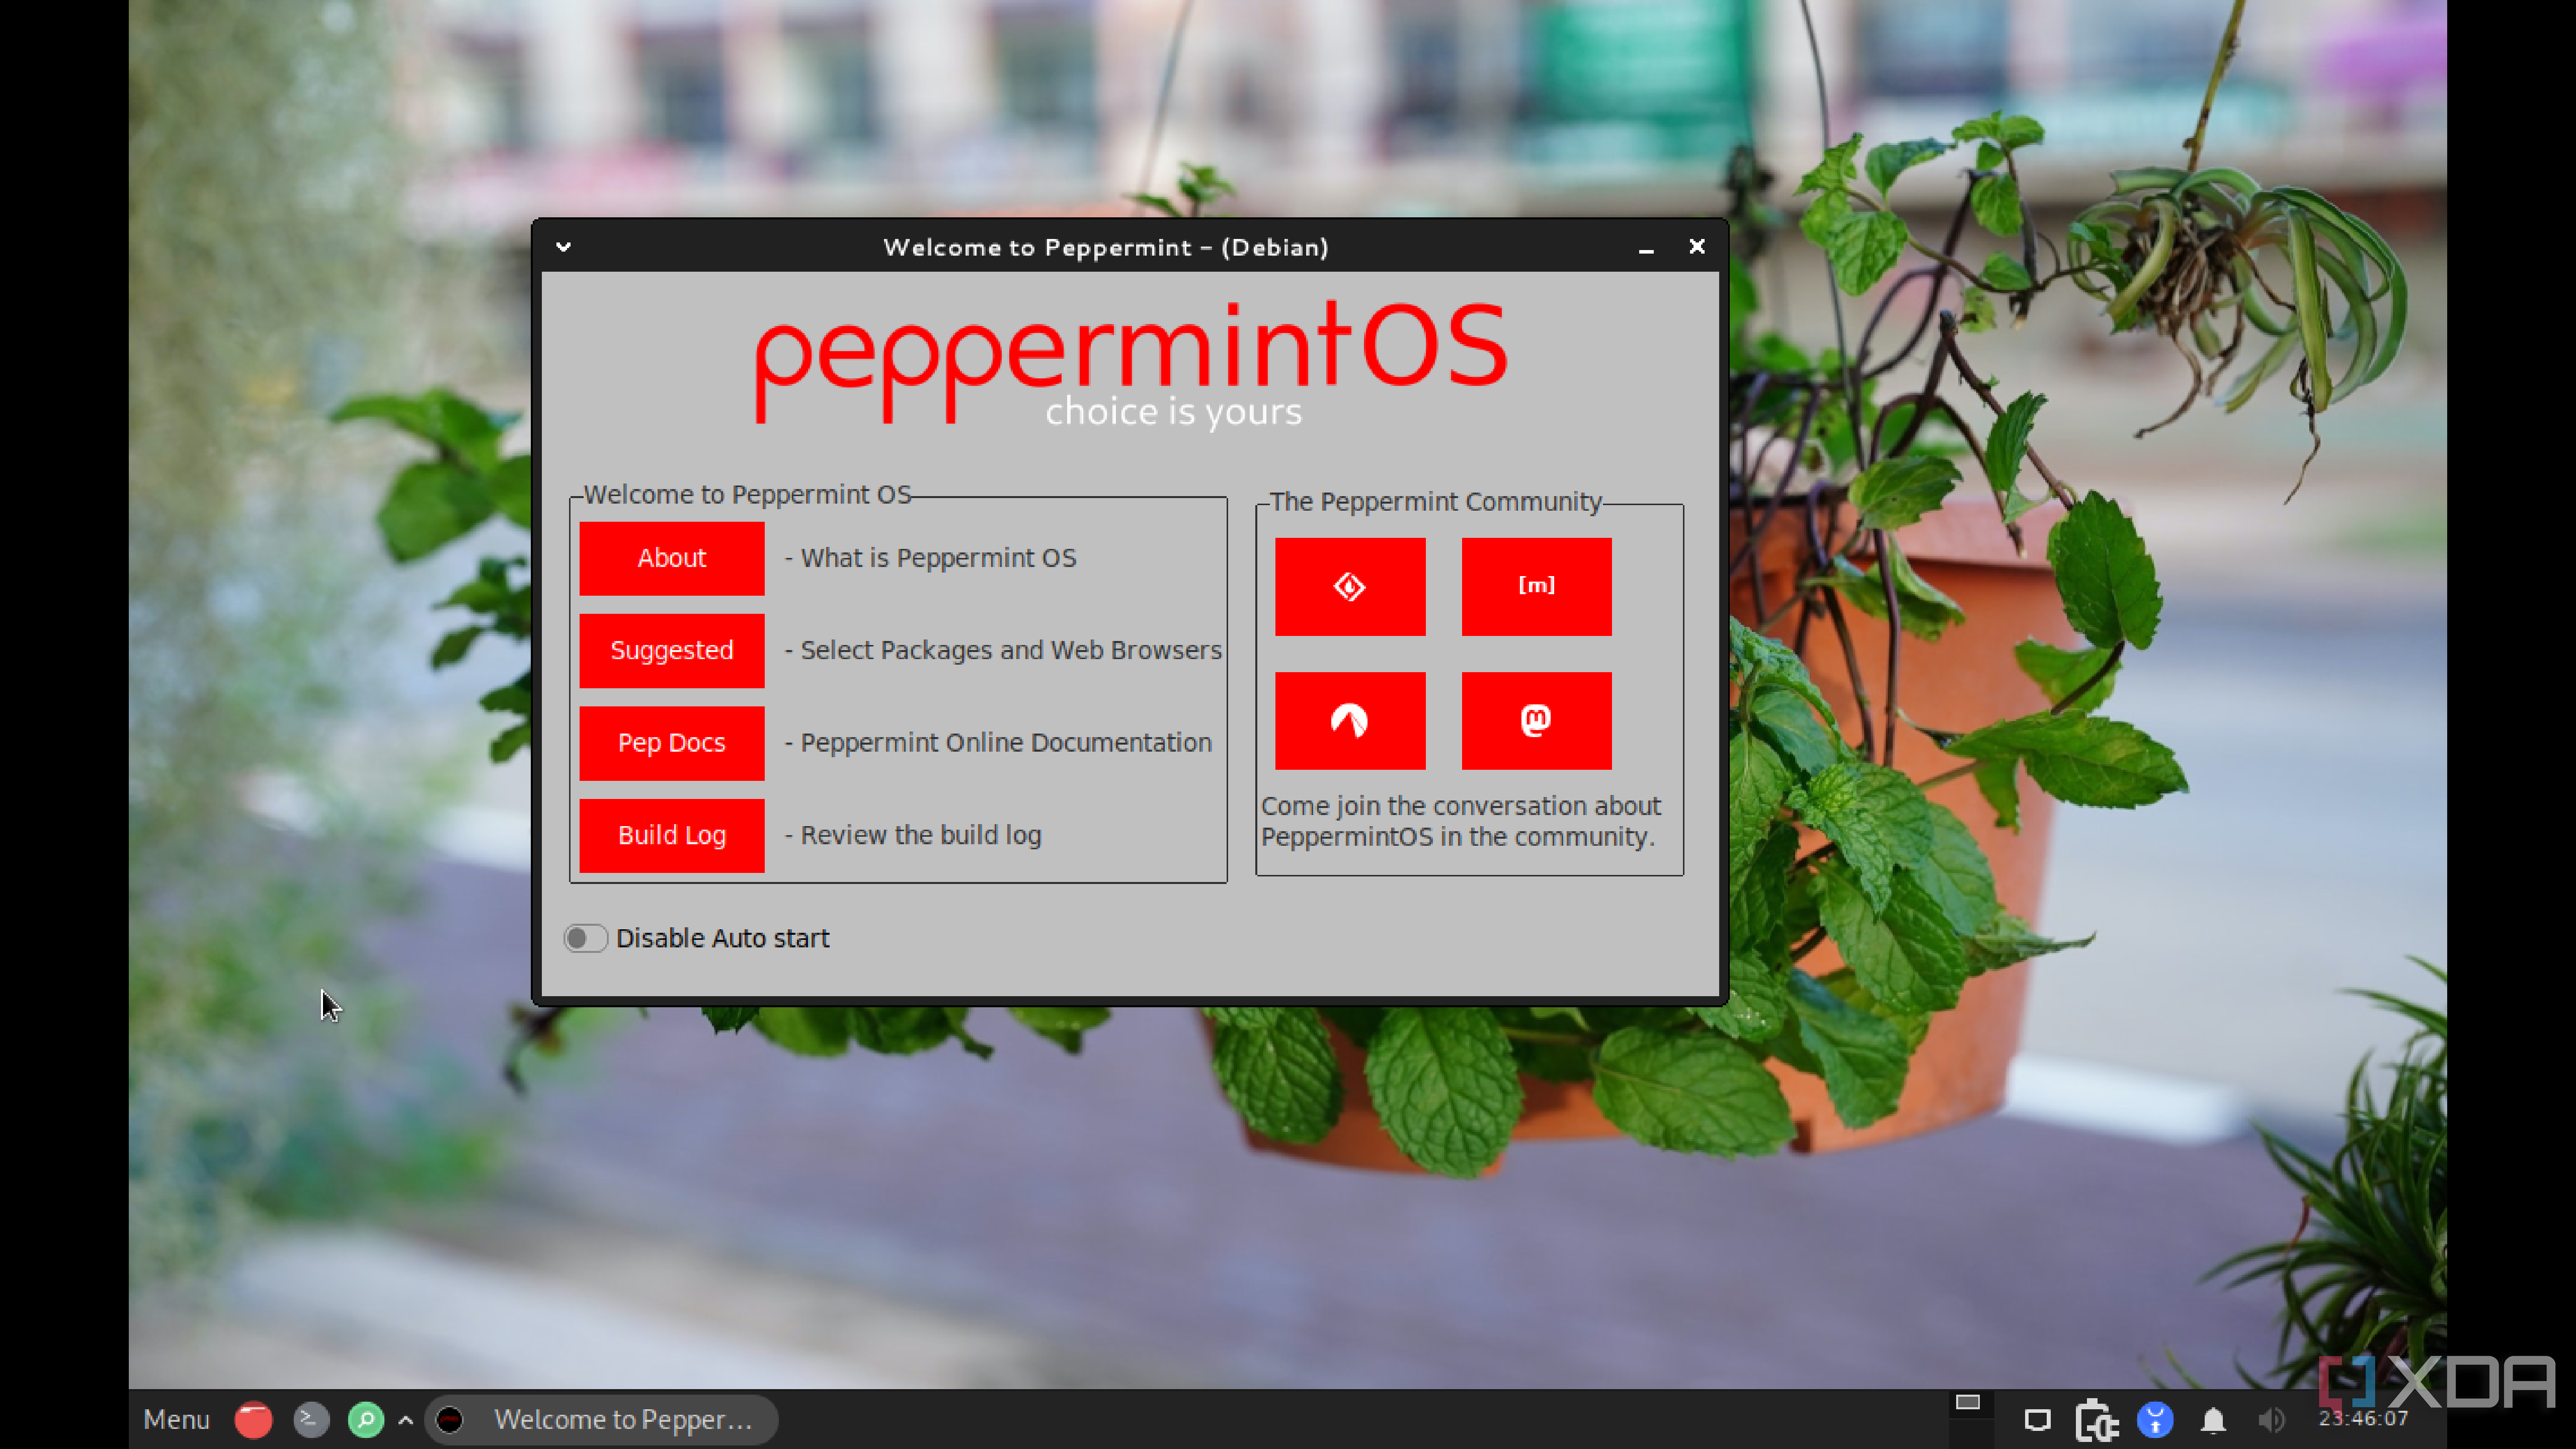2576x1449 pixels.
Task: Open the green search launcher icon
Action: (x=366, y=1419)
